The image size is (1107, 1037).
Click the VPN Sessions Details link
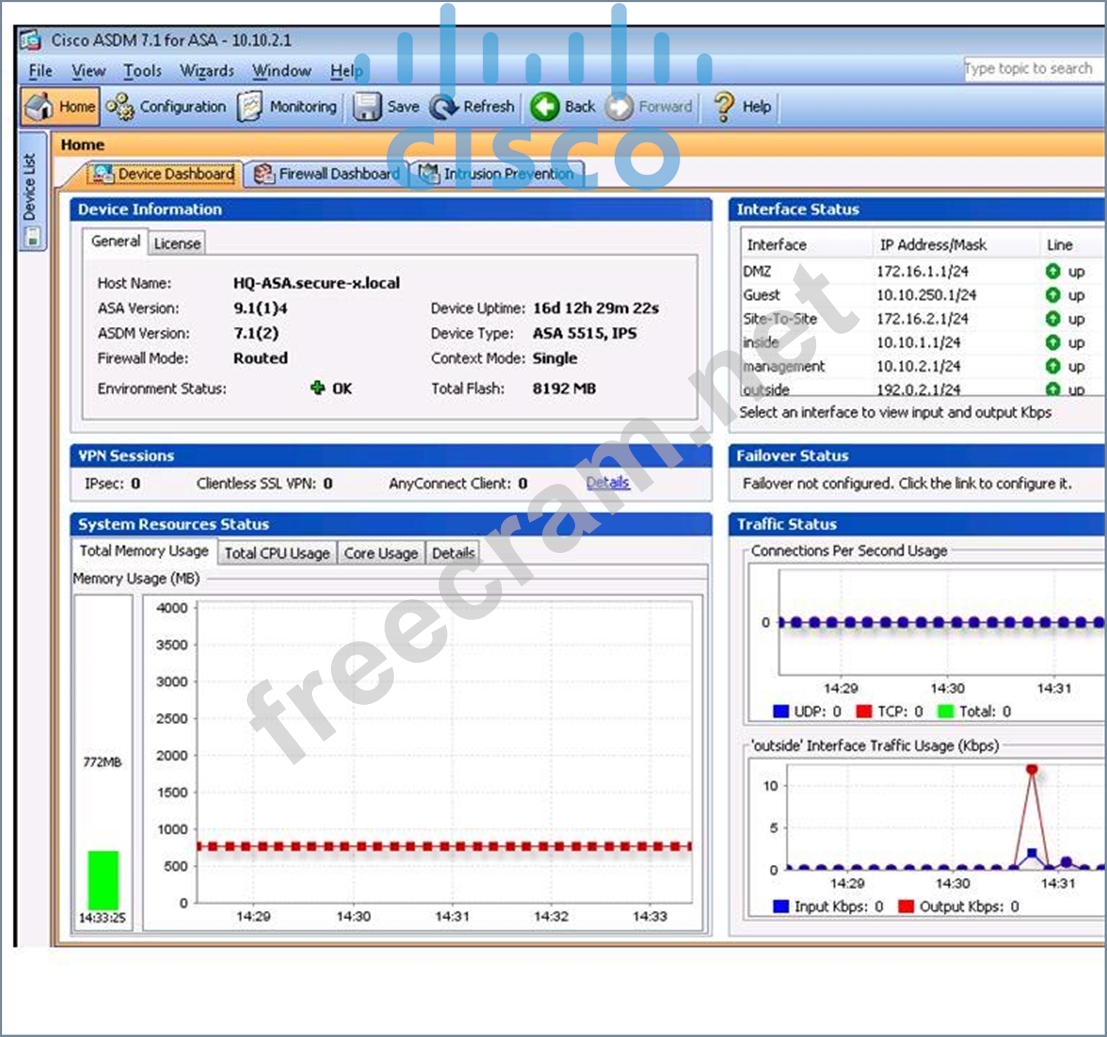click(607, 483)
